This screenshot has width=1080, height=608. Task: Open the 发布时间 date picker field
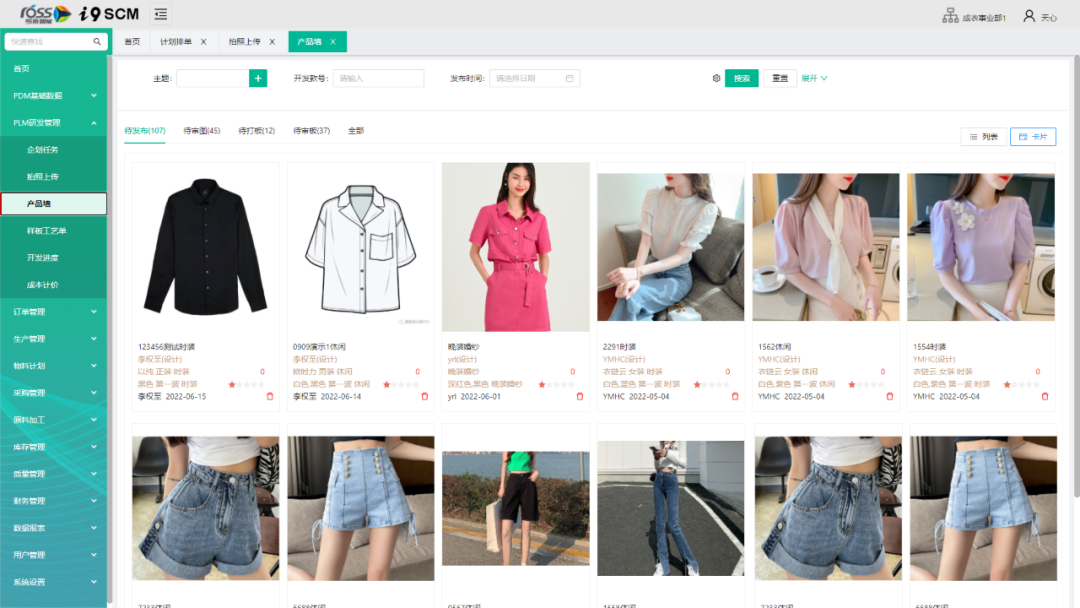534,78
